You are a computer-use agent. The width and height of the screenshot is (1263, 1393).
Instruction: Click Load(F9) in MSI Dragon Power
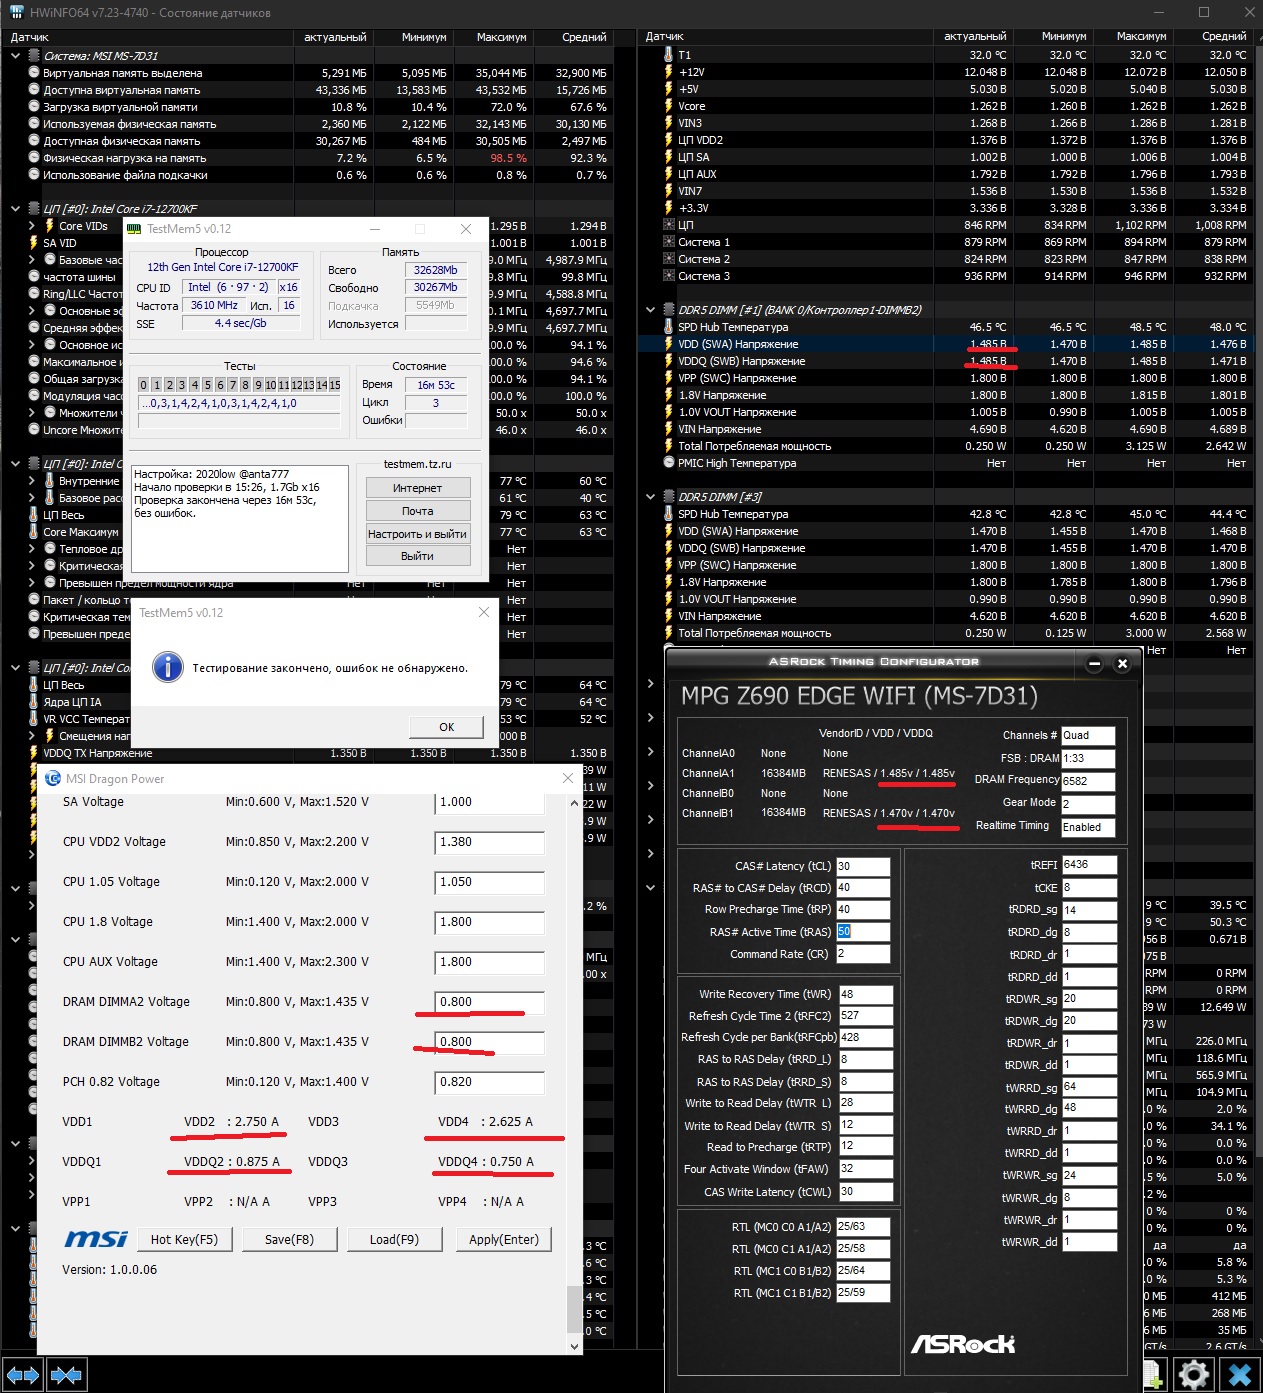coord(394,1239)
